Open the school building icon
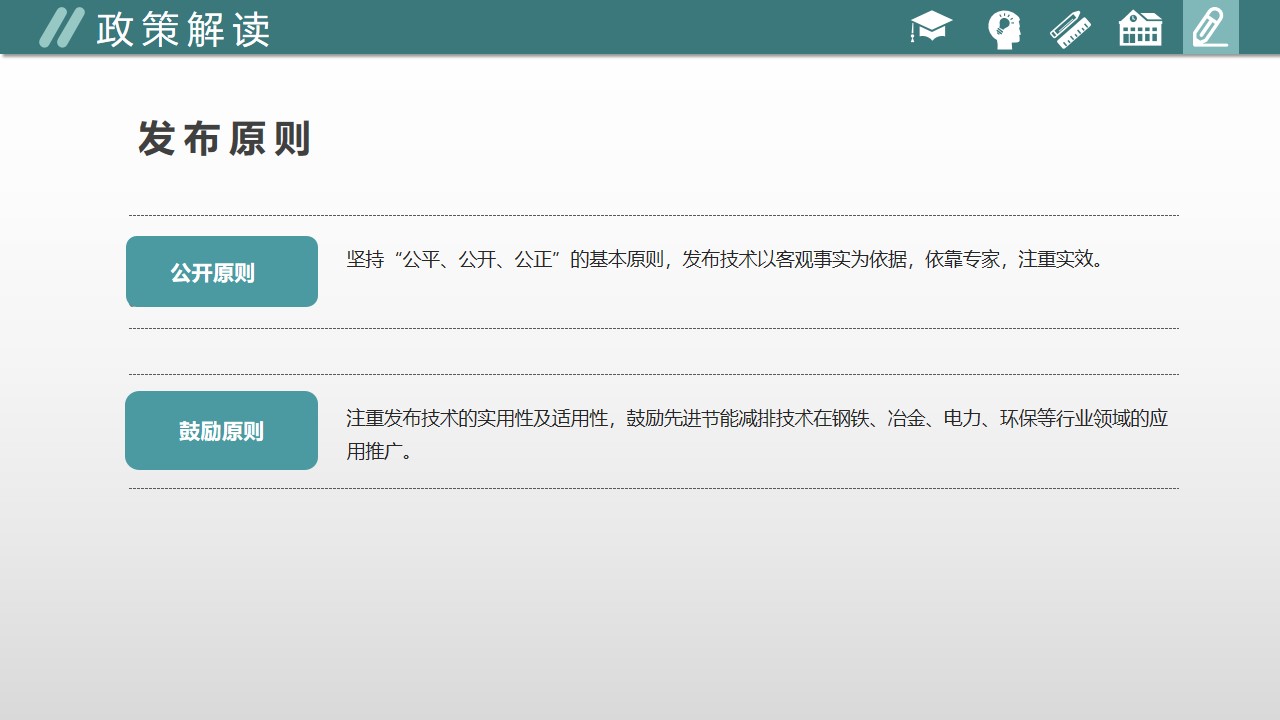 [x=1140, y=28]
